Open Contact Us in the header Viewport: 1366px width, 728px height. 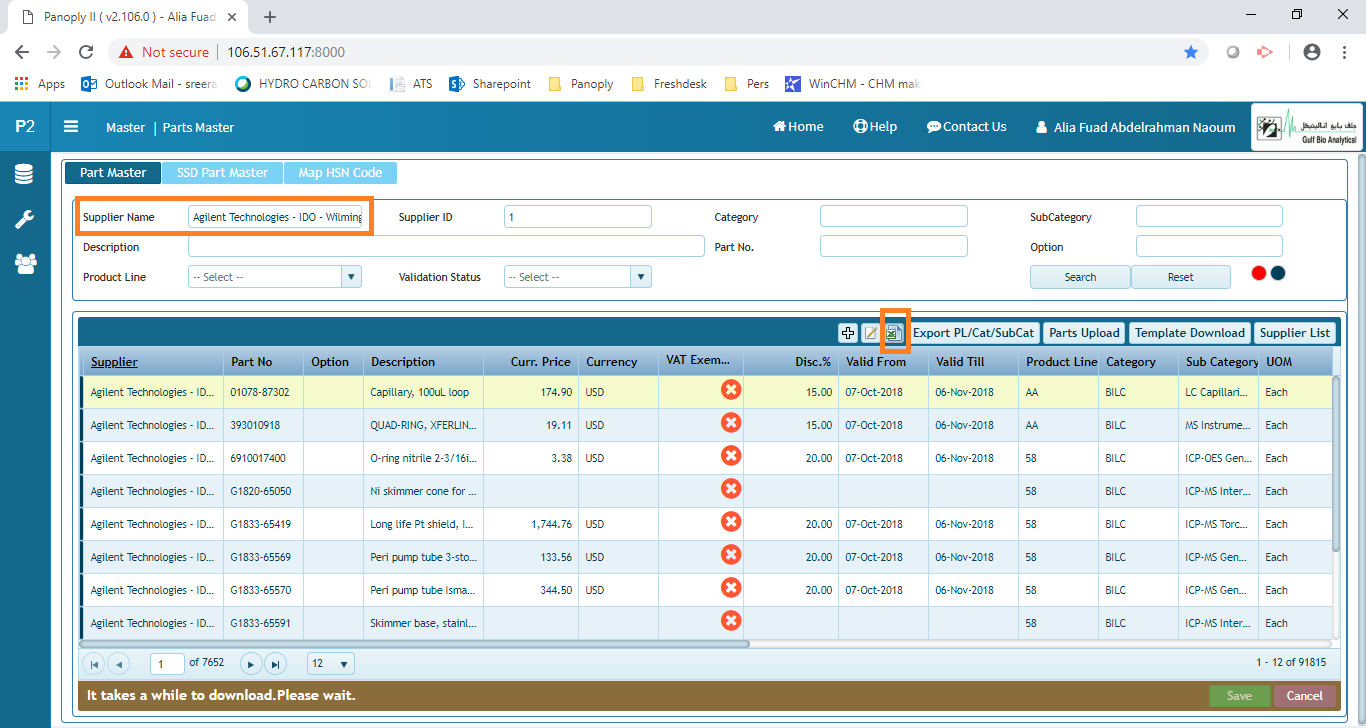tap(966, 126)
